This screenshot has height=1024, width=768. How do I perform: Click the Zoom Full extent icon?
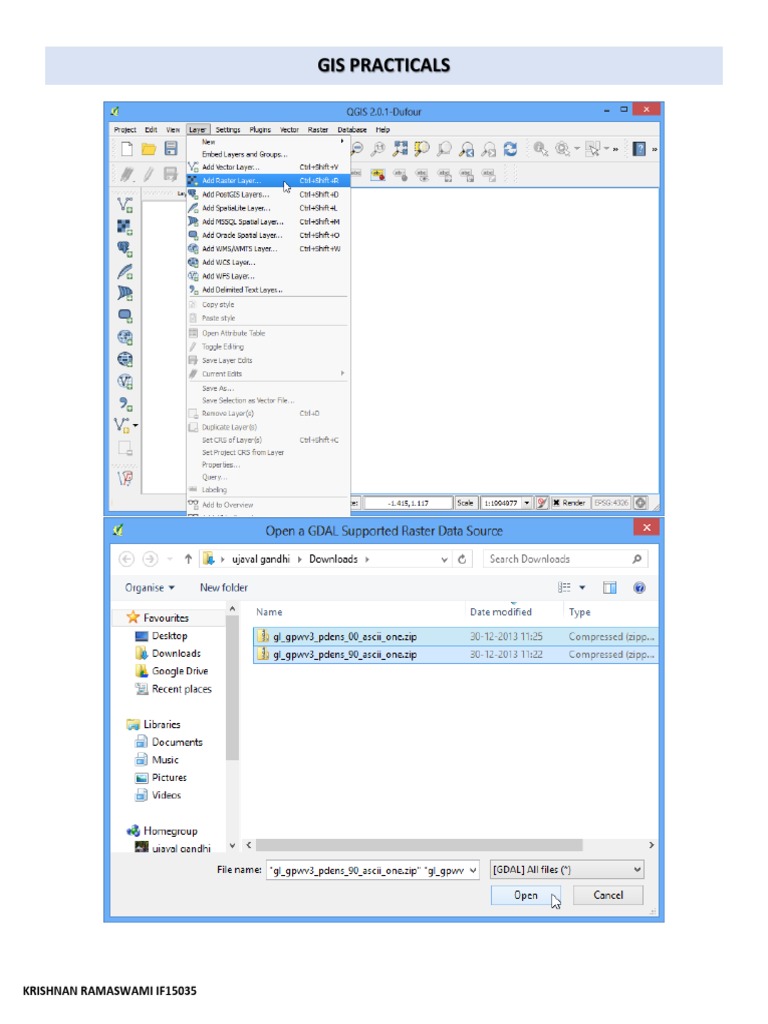pos(400,149)
